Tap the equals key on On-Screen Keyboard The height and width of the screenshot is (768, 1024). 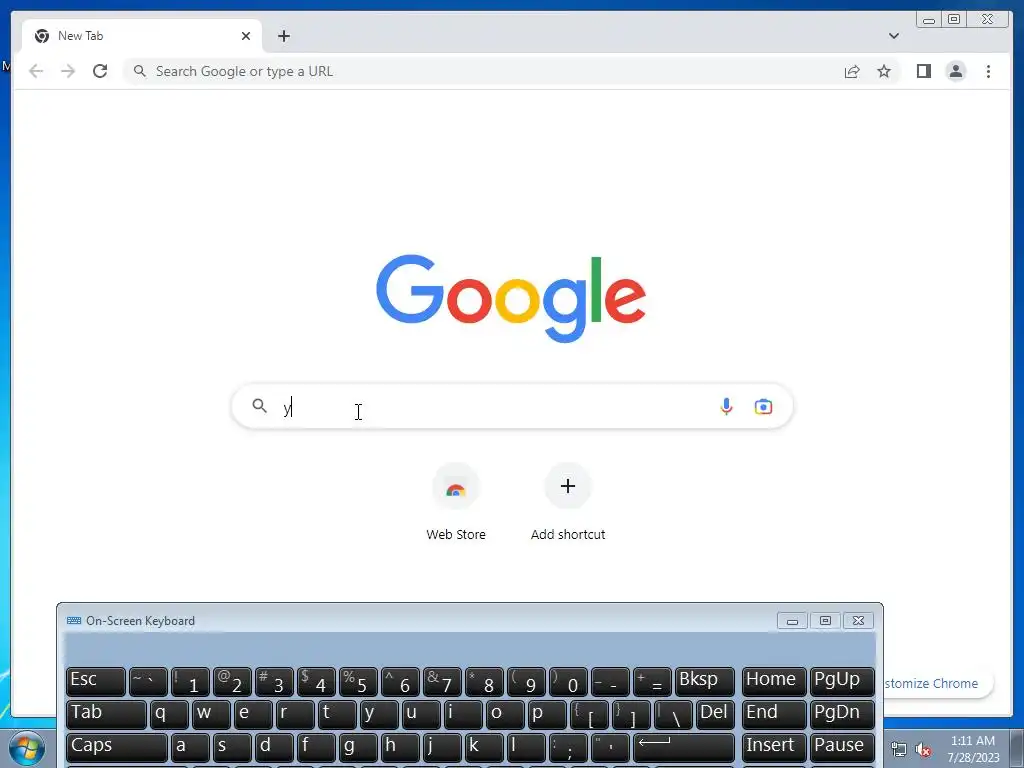652,681
